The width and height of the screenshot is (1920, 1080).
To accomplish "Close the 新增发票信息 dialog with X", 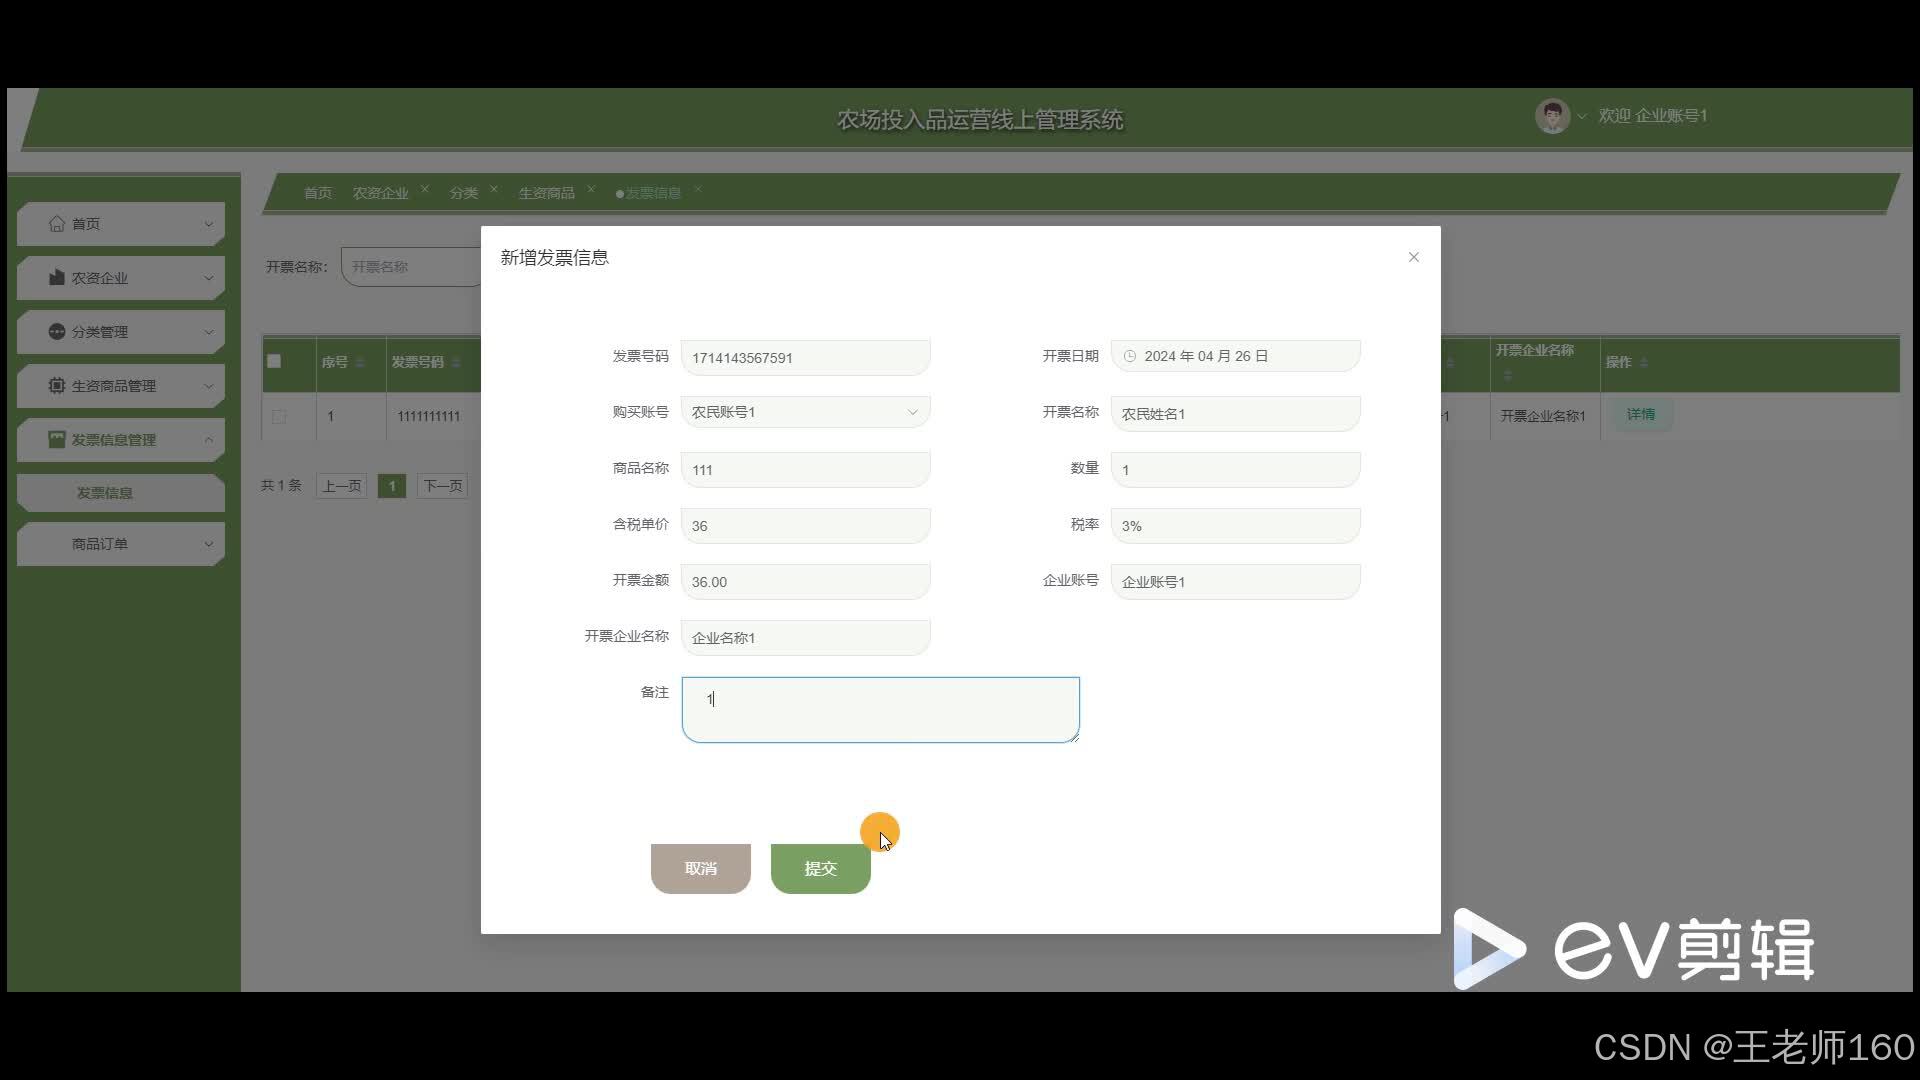I will pyautogui.click(x=1413, y=257).
